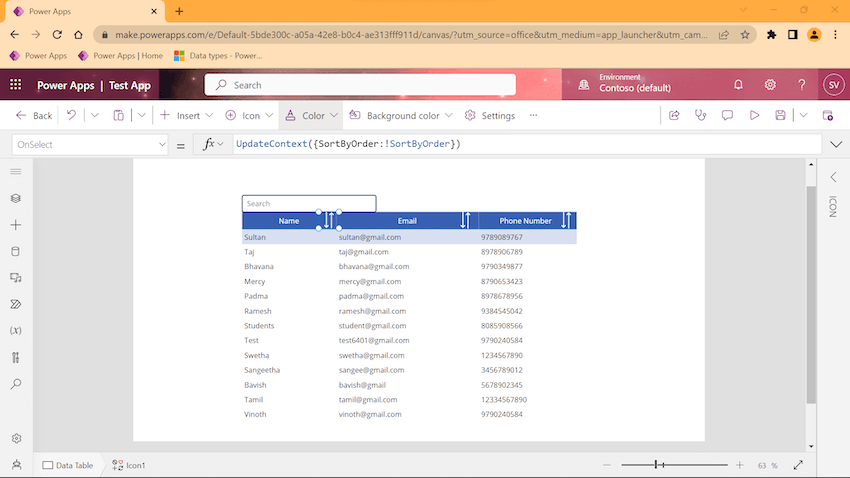Viewport: 850px width, 478px height.
Task: Open Settings in the command bar
Action: (x=490, y=115)
